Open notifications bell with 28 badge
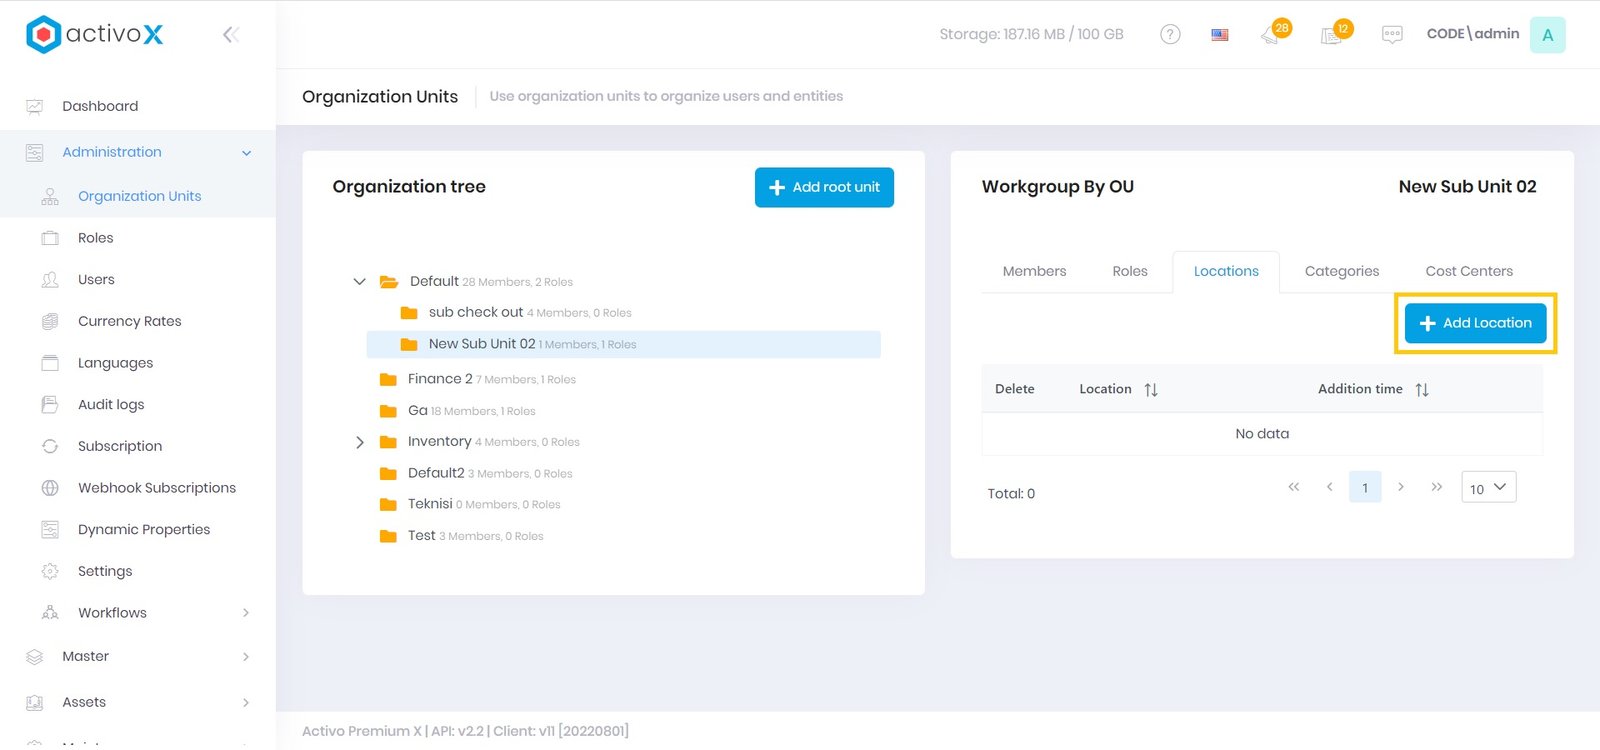This screenshot has width=1600, height=750. tap(1272, 35)
